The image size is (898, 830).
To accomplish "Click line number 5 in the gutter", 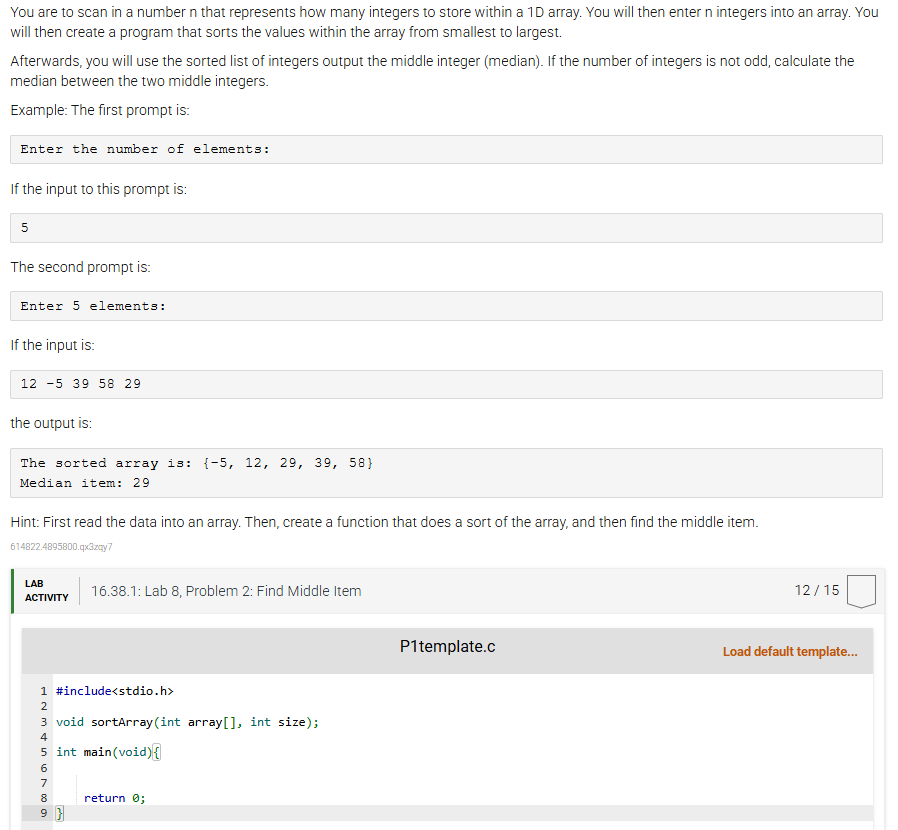I will (x=43, y=751).
